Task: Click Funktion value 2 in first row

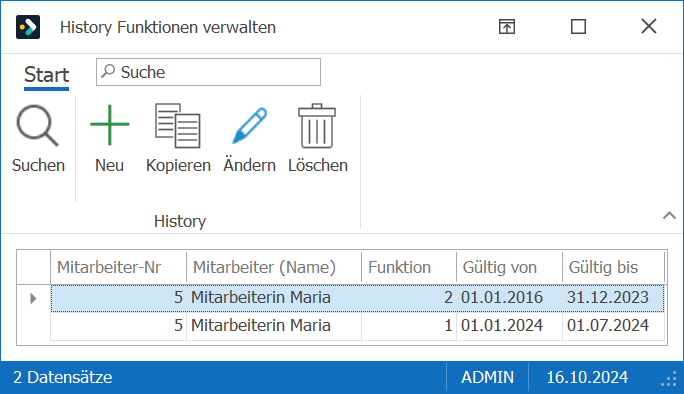Action: 409,298
